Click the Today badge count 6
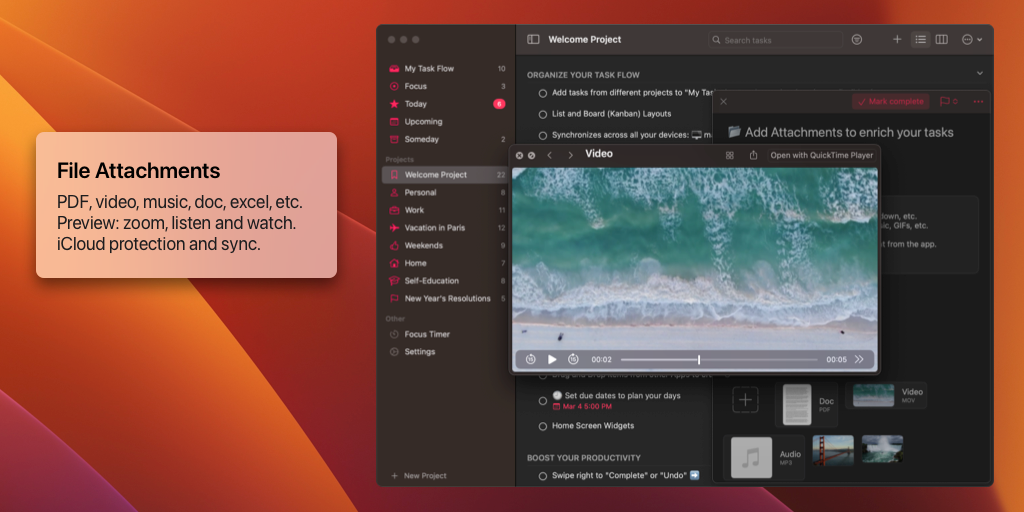The height and width of the screenshot is (512, 1024). pos(499,104)
